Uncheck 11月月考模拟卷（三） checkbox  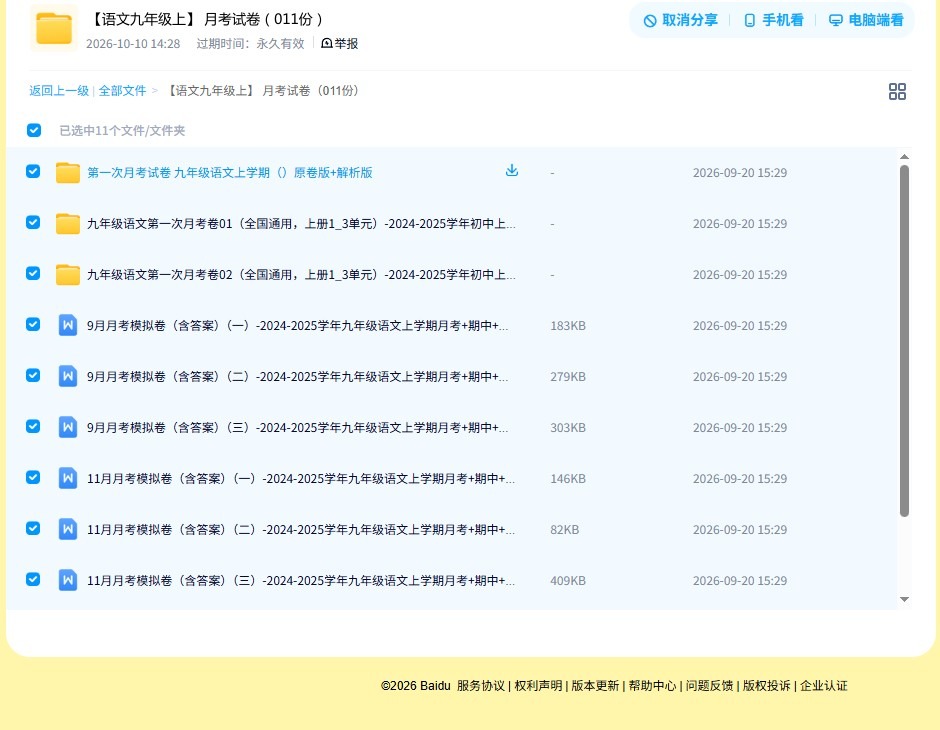point(33,579)
